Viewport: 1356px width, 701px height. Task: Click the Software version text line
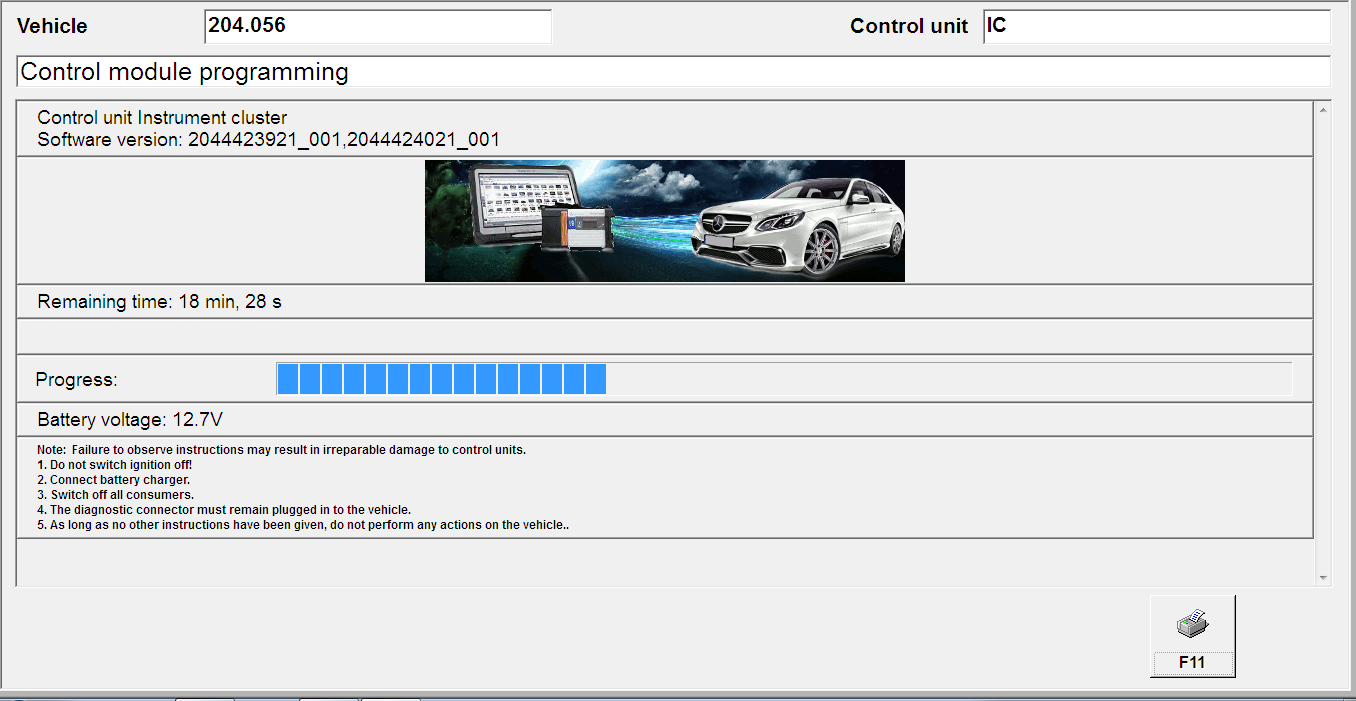coord(268,140)
